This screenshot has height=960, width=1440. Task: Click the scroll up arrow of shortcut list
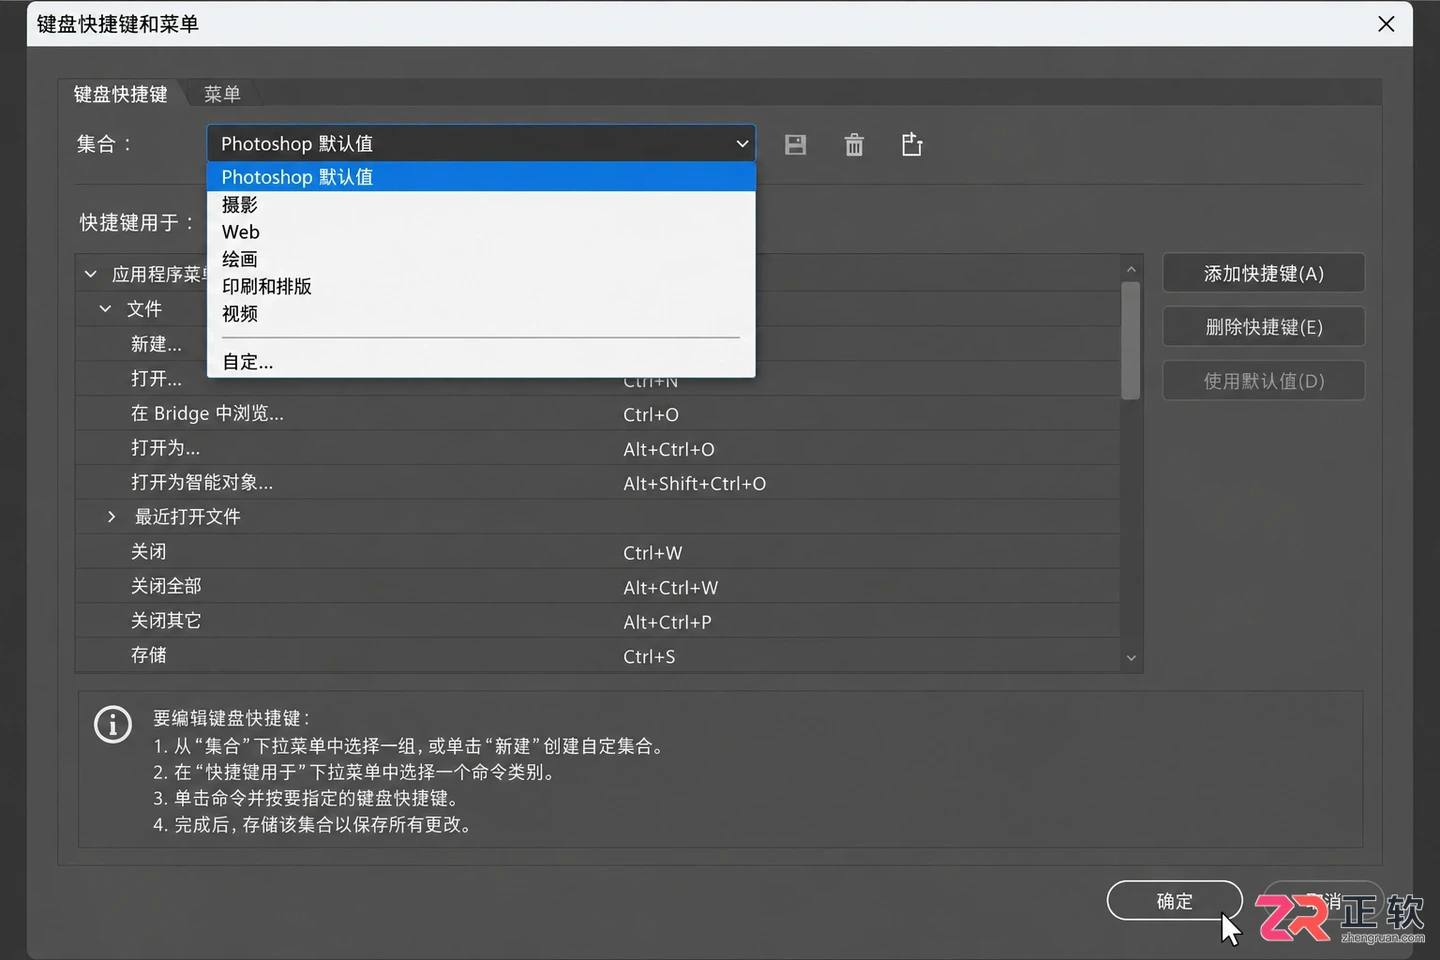coord(1131,269)
